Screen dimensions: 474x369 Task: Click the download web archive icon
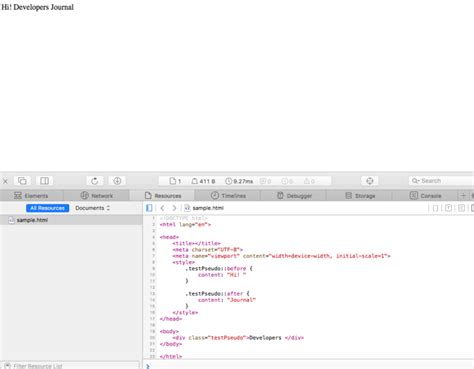tap(117, 181)
